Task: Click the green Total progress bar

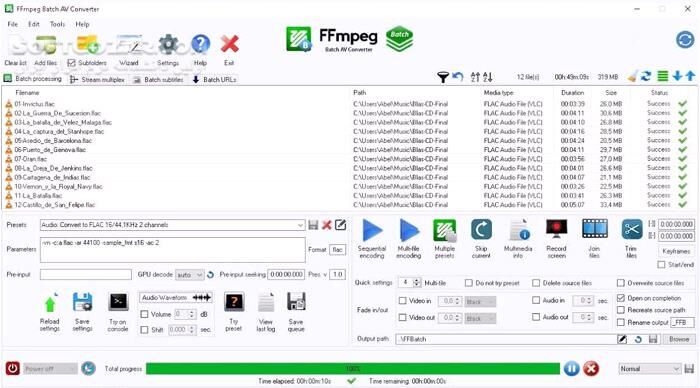Action: click(353, 369)
